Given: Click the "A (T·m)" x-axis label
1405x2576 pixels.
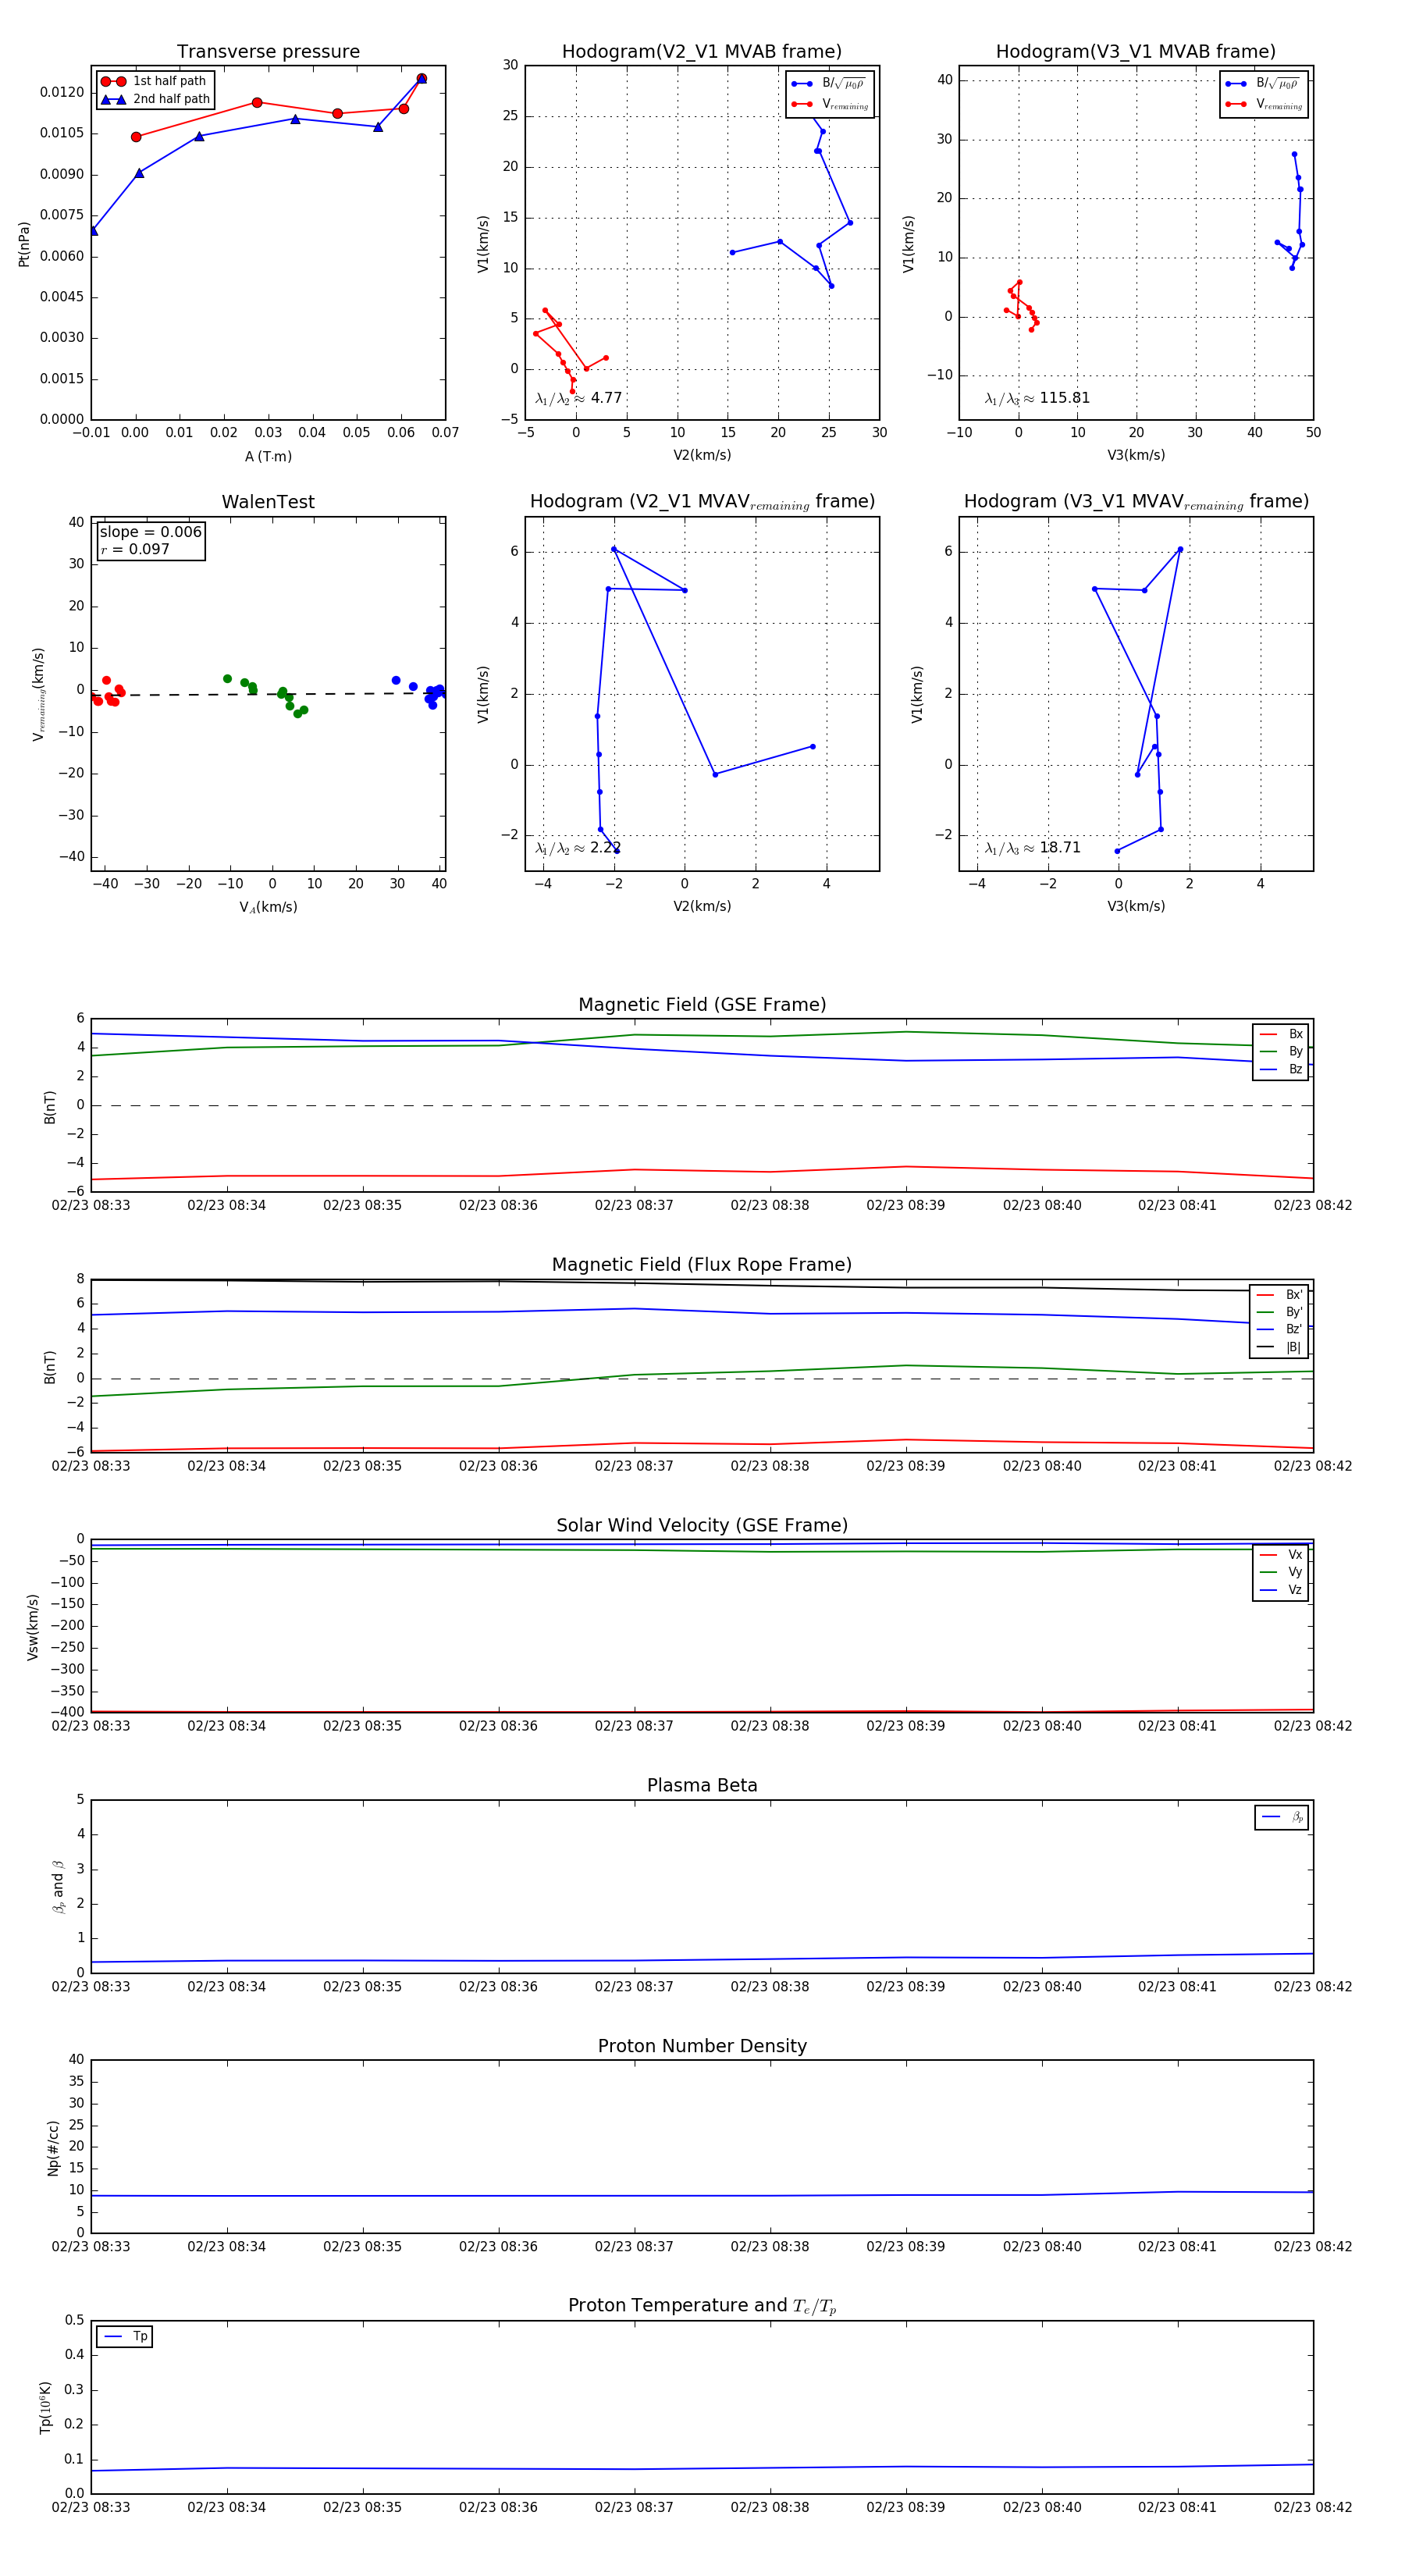Looking at the screenshot, I should pyautogui.click(x=268, y=456).
